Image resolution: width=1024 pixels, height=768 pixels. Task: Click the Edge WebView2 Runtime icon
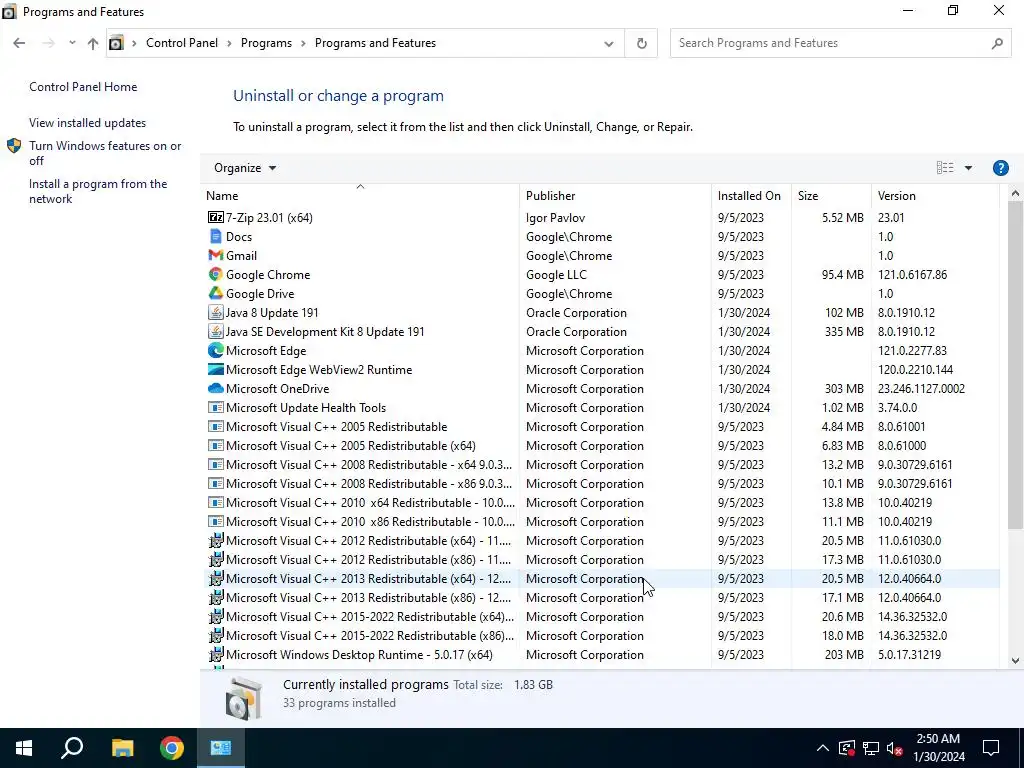pos(216,370)
